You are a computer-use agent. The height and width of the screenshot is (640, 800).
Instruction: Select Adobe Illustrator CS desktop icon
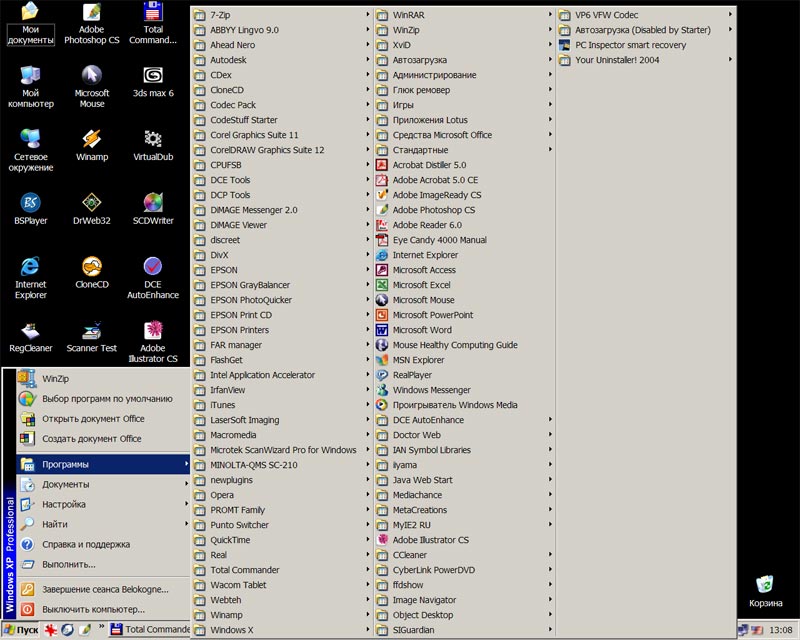(153, 342)
